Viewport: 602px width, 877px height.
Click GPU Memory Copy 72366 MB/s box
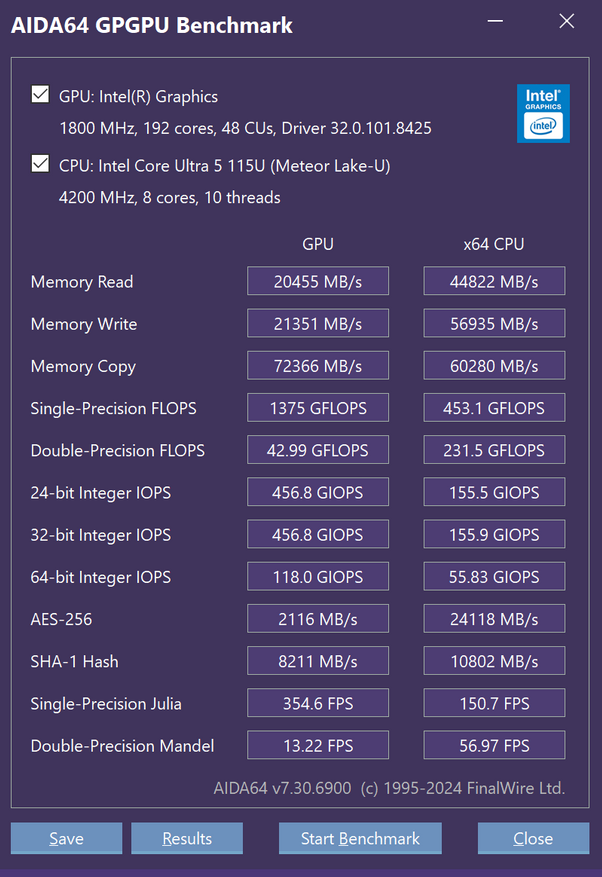(318, 365)
